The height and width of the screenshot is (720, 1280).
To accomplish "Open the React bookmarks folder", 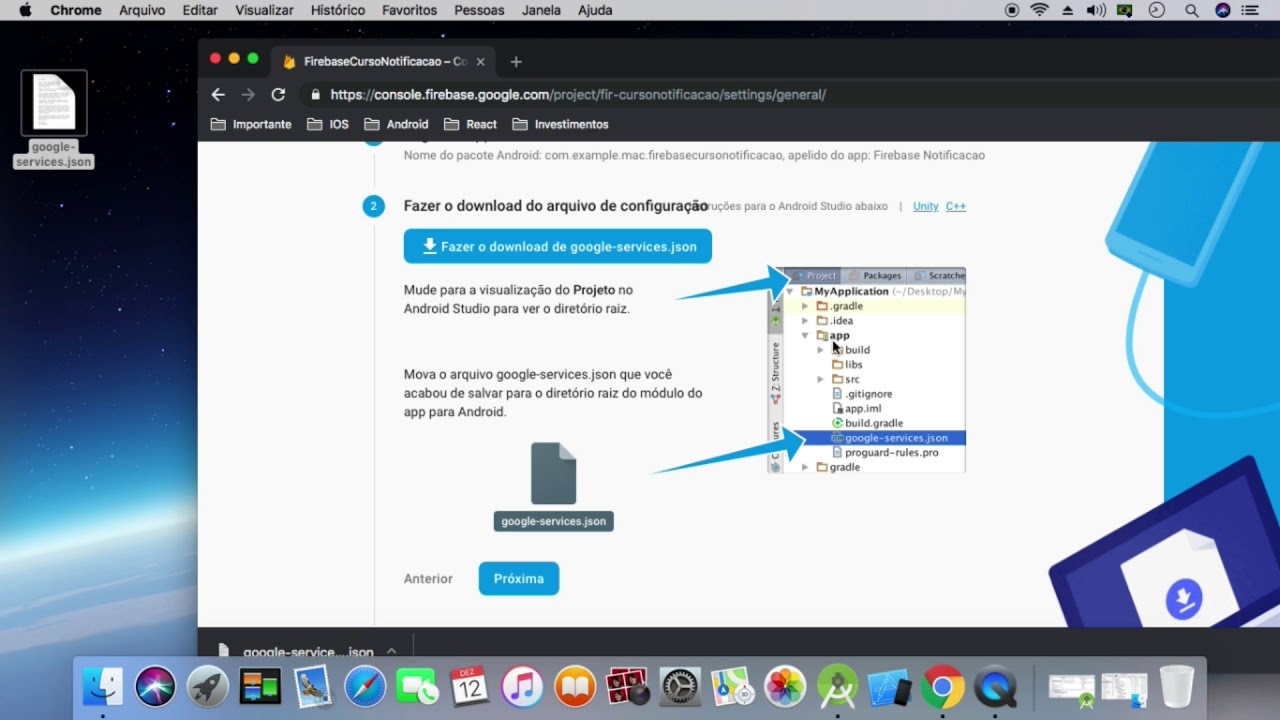I will click(x=470, y=124).
